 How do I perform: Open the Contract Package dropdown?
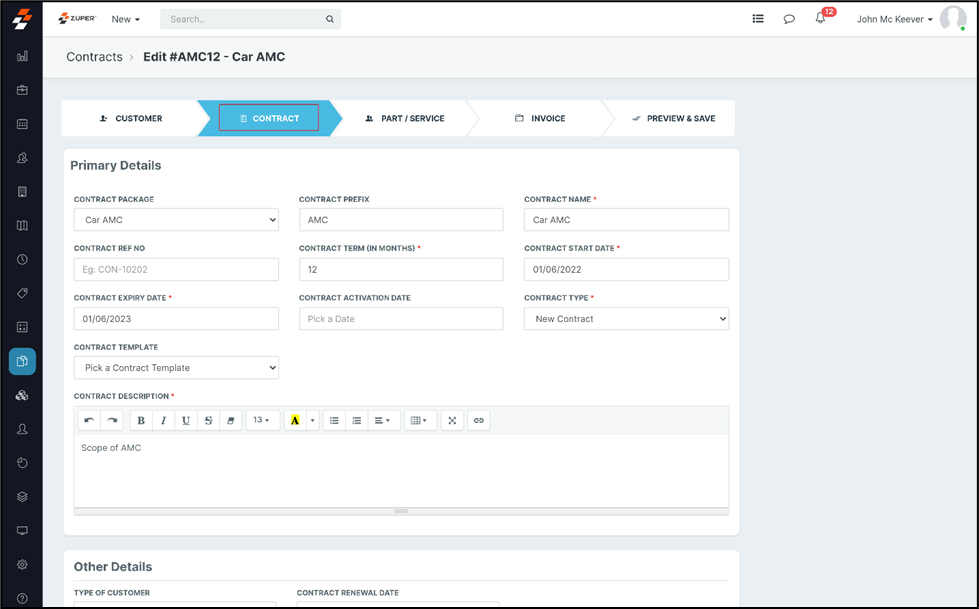pos(176,220)
